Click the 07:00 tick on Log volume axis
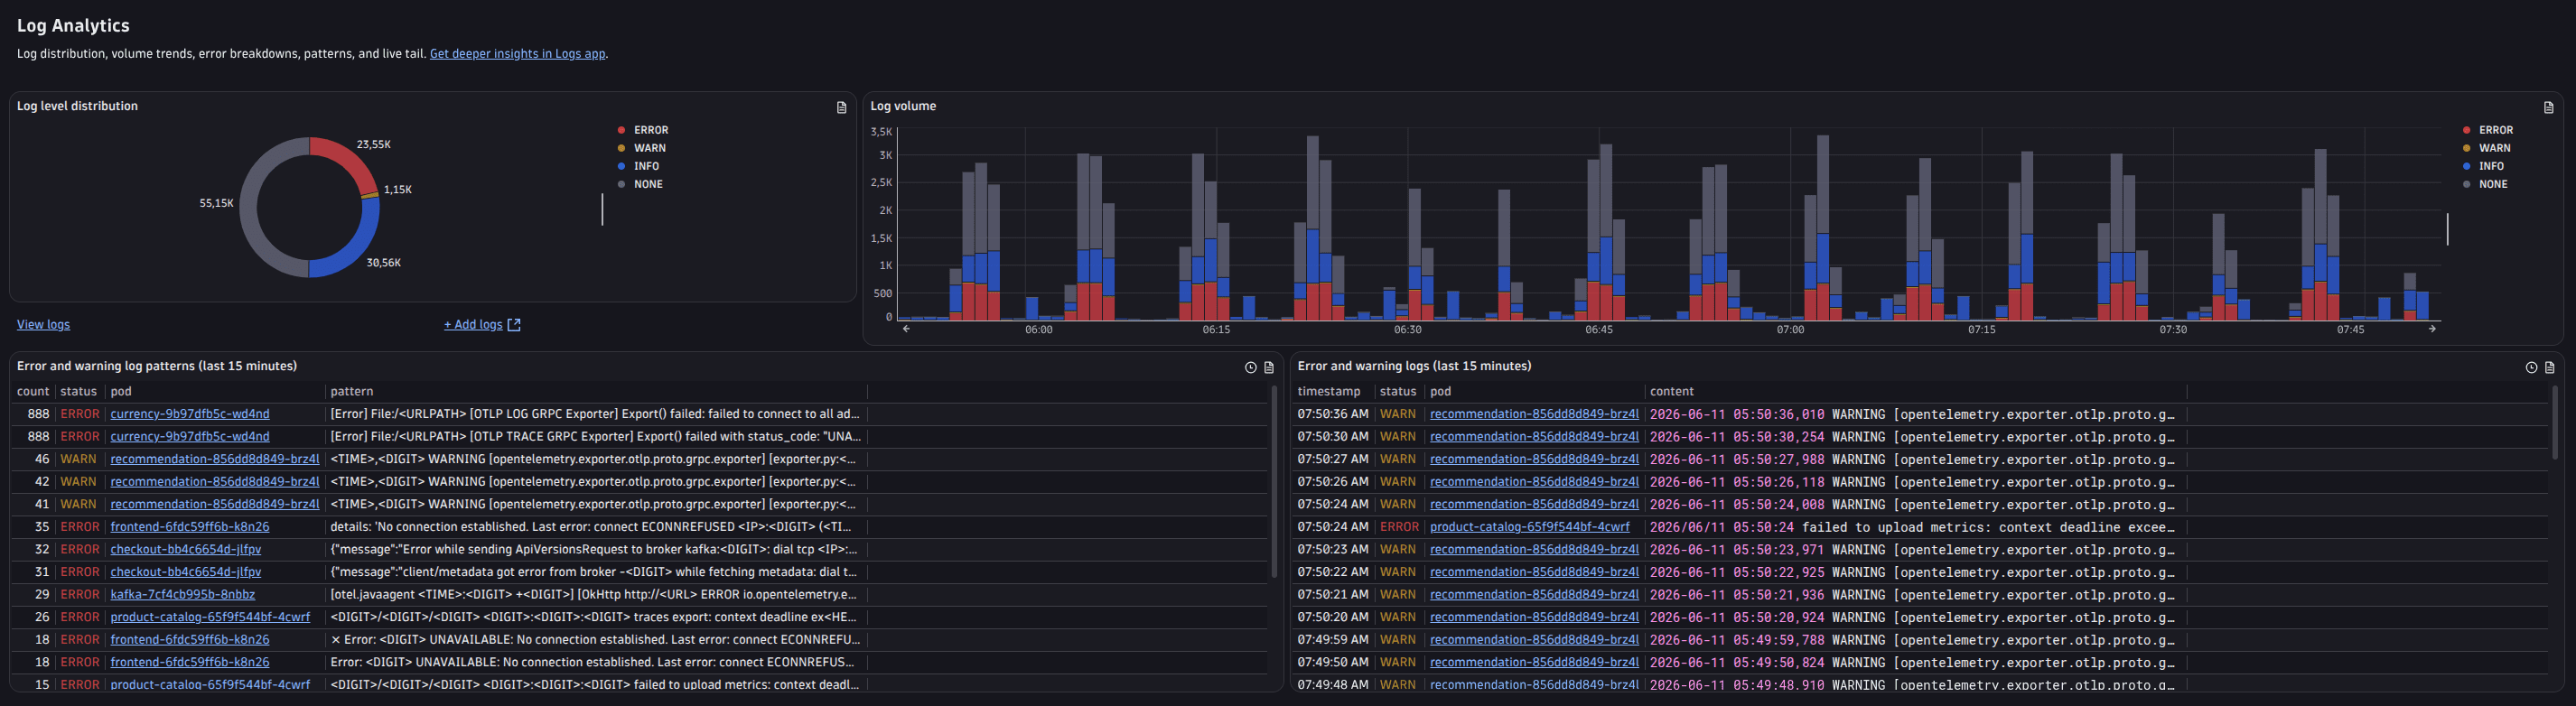The height and width of the screenshot is (706, 2576). [x=1790, y=330]
